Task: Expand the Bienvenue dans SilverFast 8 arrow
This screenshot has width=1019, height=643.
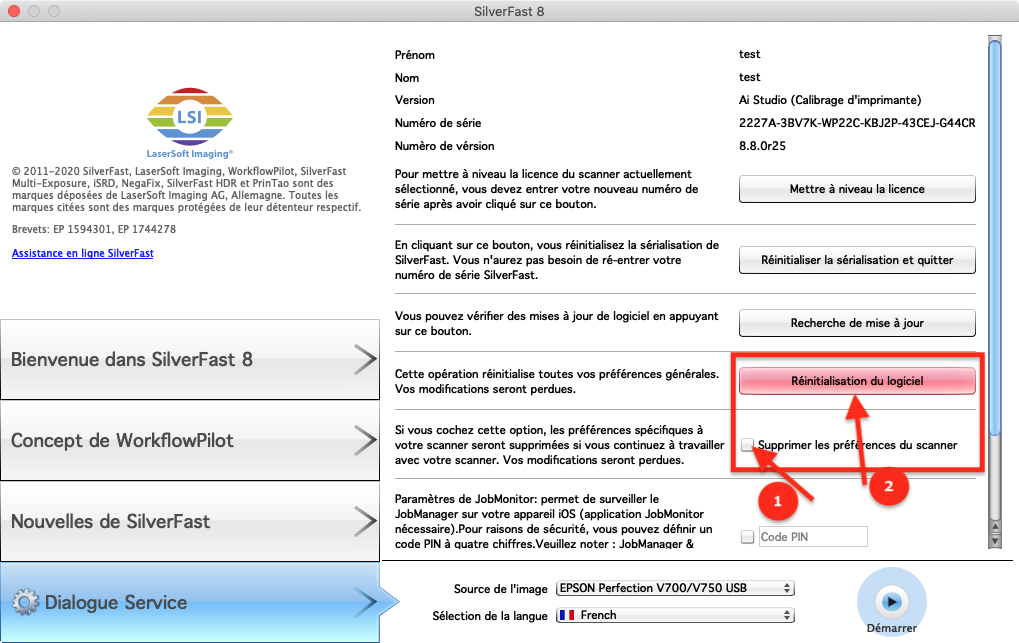Action: coord(365,360)
